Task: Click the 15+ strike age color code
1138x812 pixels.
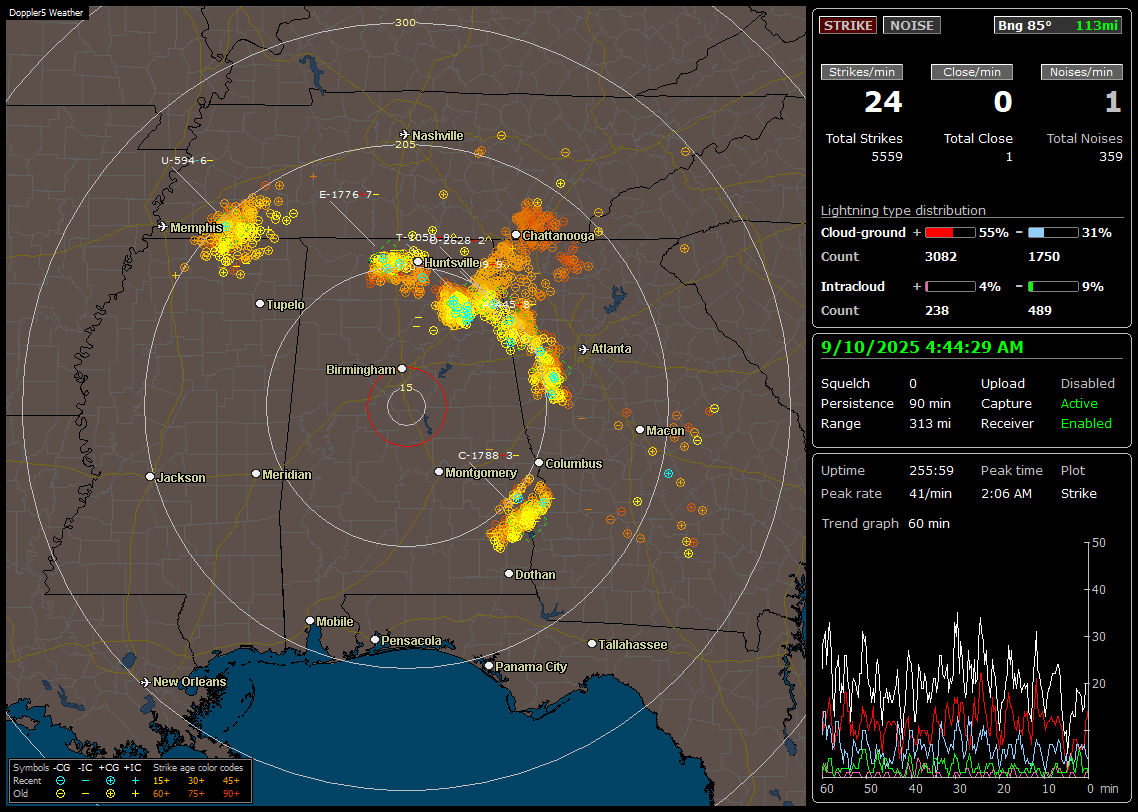Action: coord(161,781)
